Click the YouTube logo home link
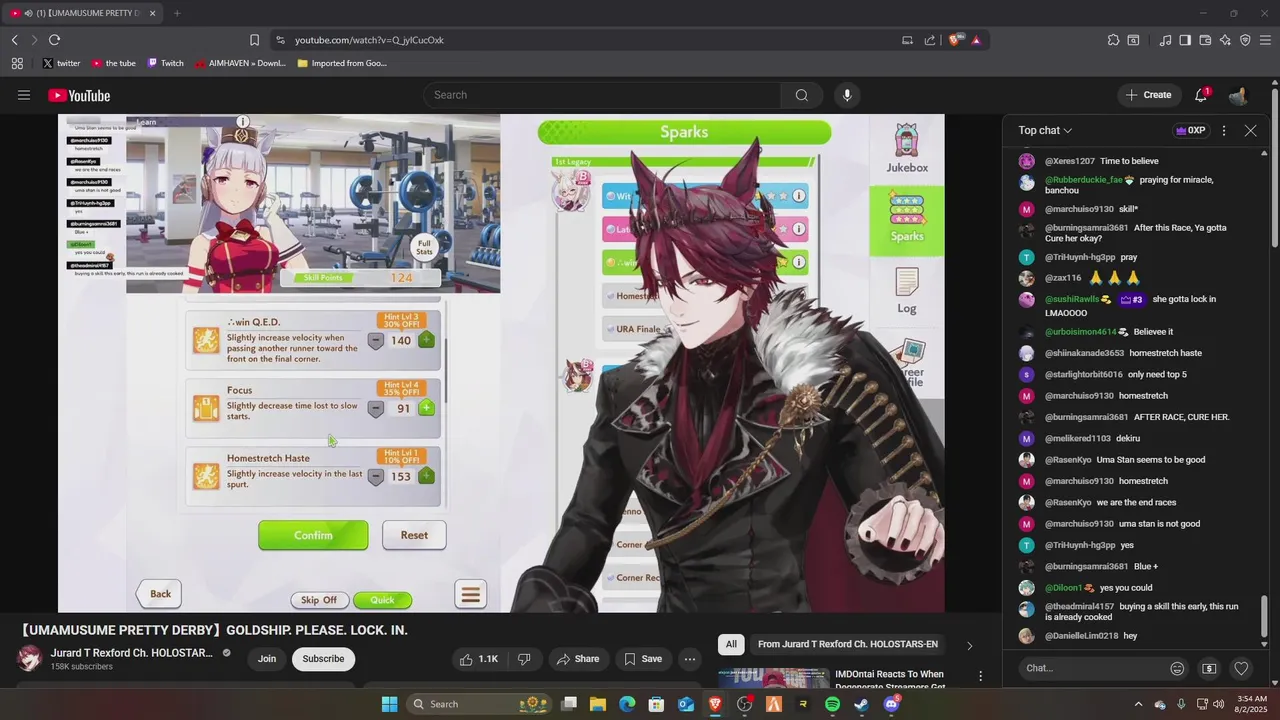This screenshot has height=720, width=1280. click(x=79, y=95)
